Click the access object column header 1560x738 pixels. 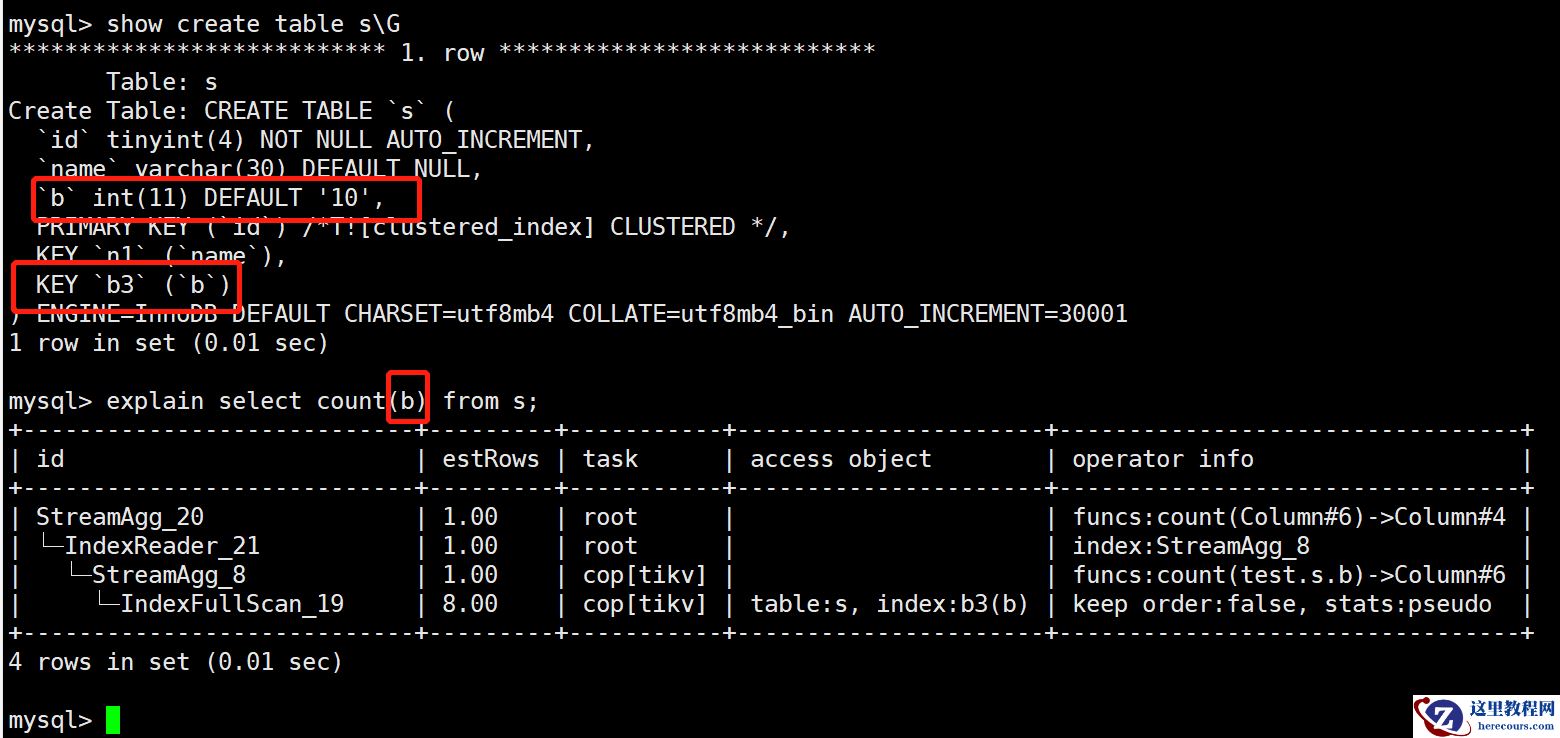tap(840, 459)
